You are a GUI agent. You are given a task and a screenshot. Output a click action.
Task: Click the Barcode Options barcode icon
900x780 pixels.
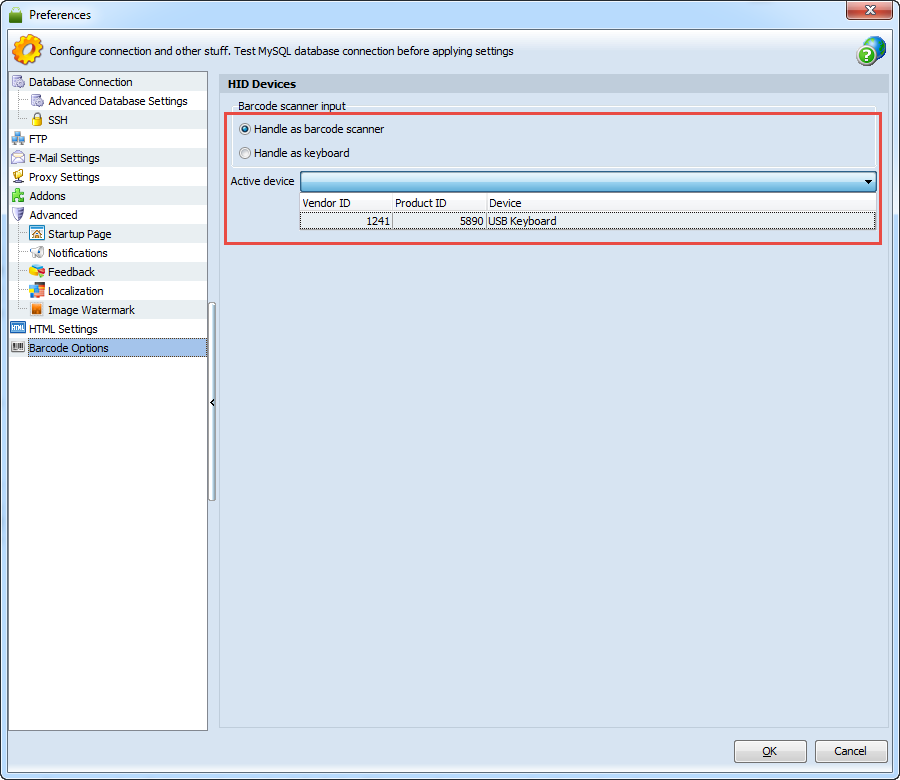[18, 347]
